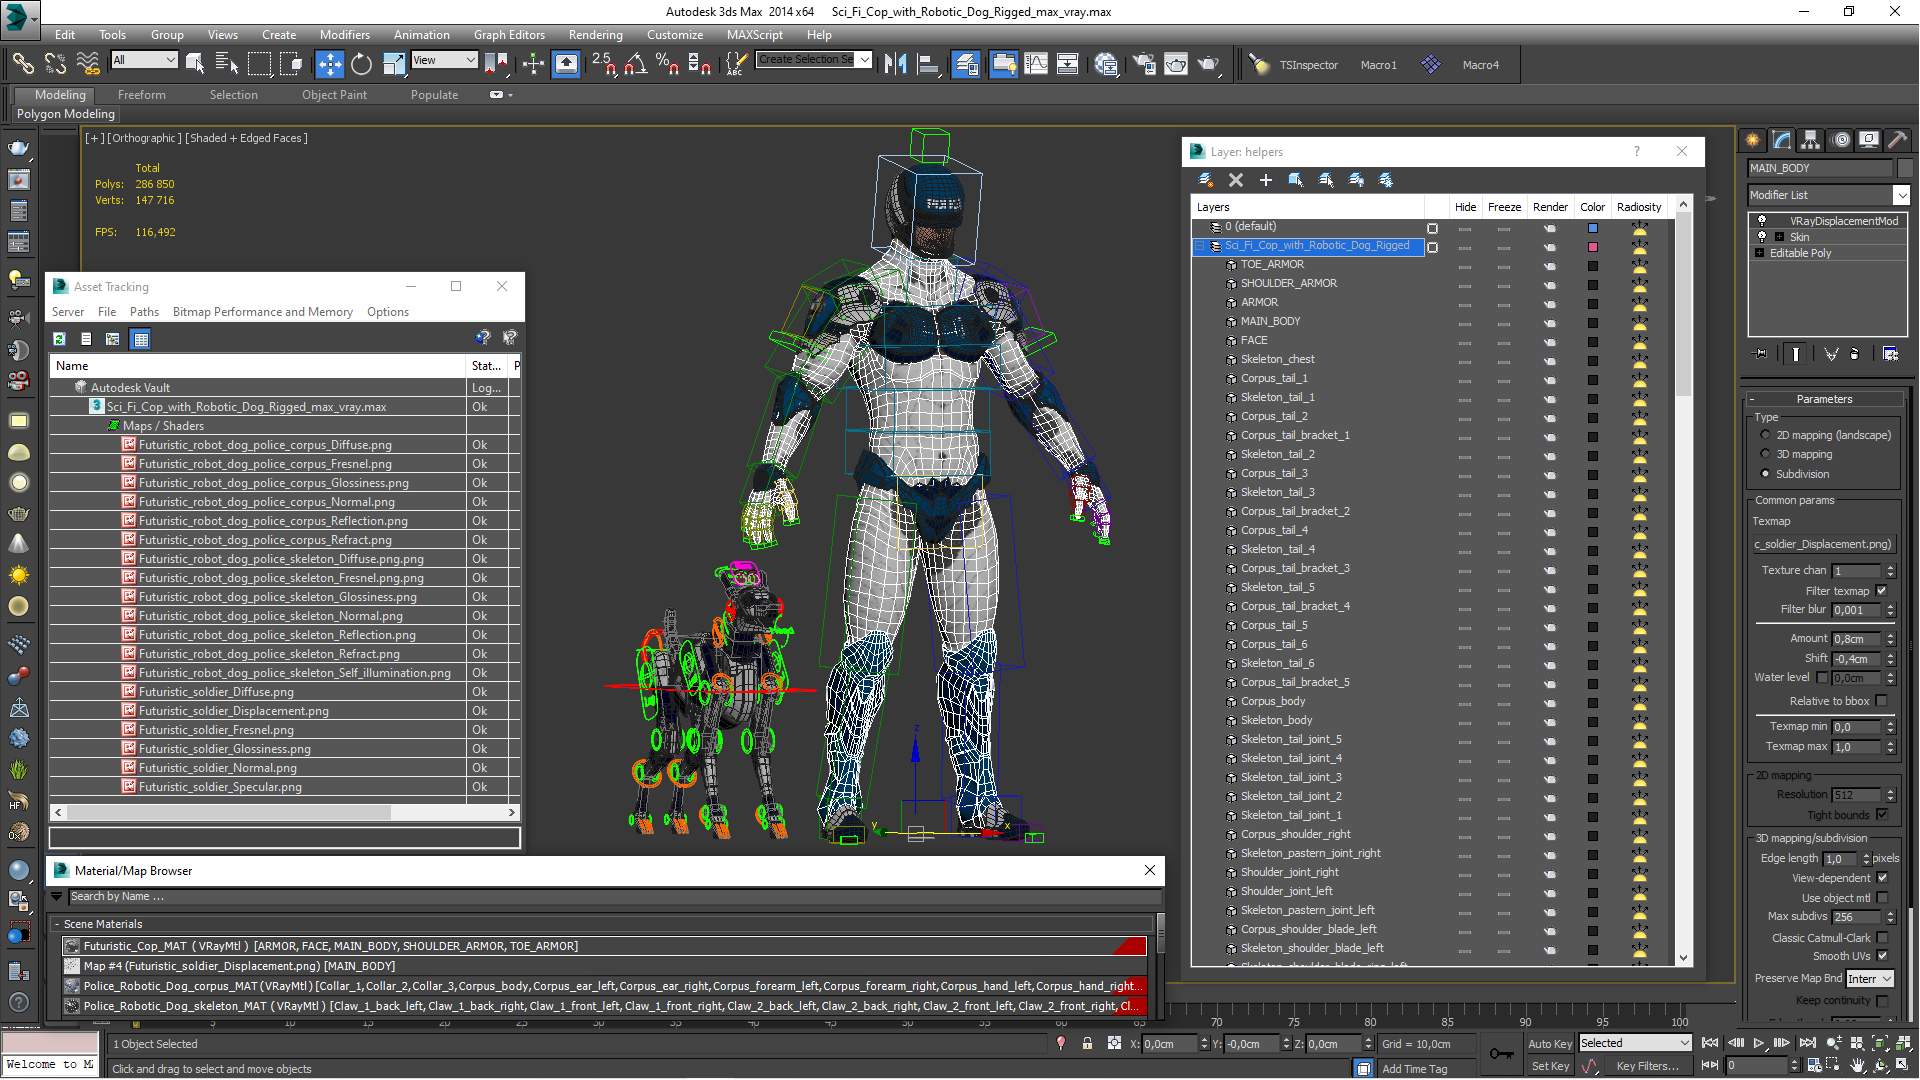Viewport: 1920px width, 1080px height.
Task: Select 2D mapping (landscape) radio button
Action: tap(1765, 435)
